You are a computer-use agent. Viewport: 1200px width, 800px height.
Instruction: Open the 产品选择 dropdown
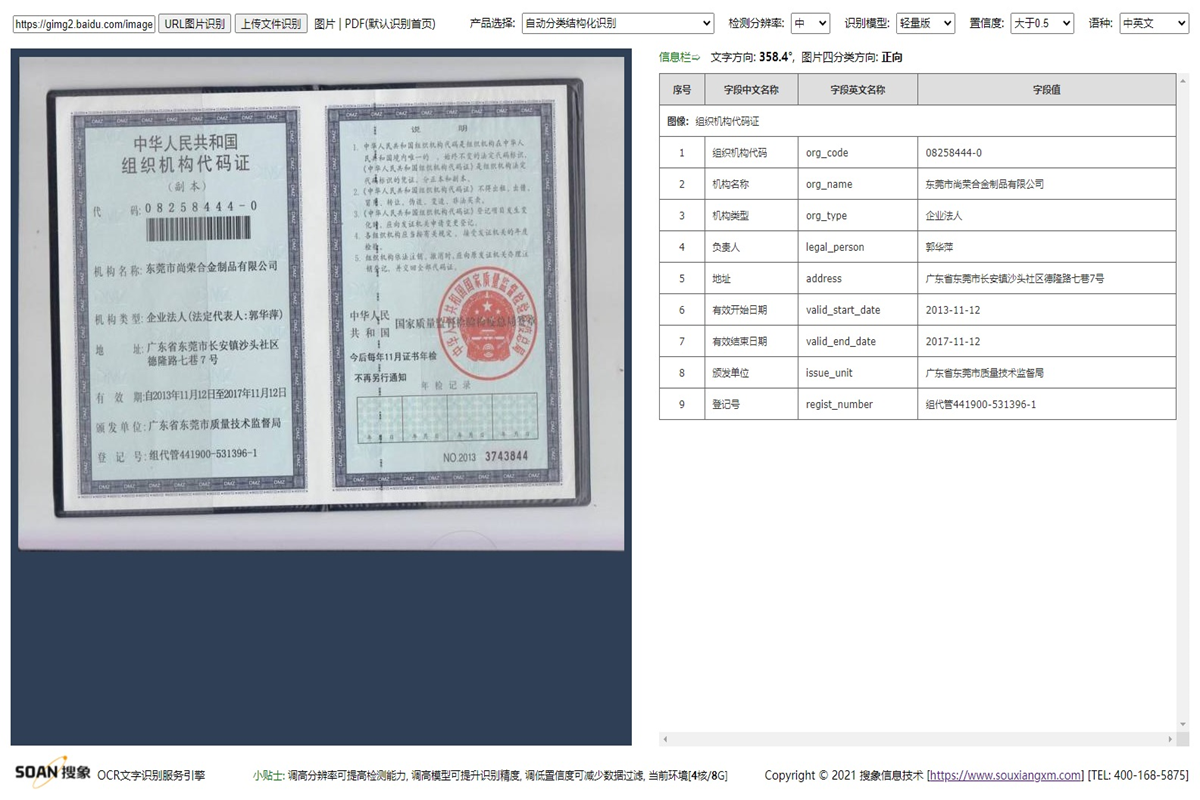615,23
